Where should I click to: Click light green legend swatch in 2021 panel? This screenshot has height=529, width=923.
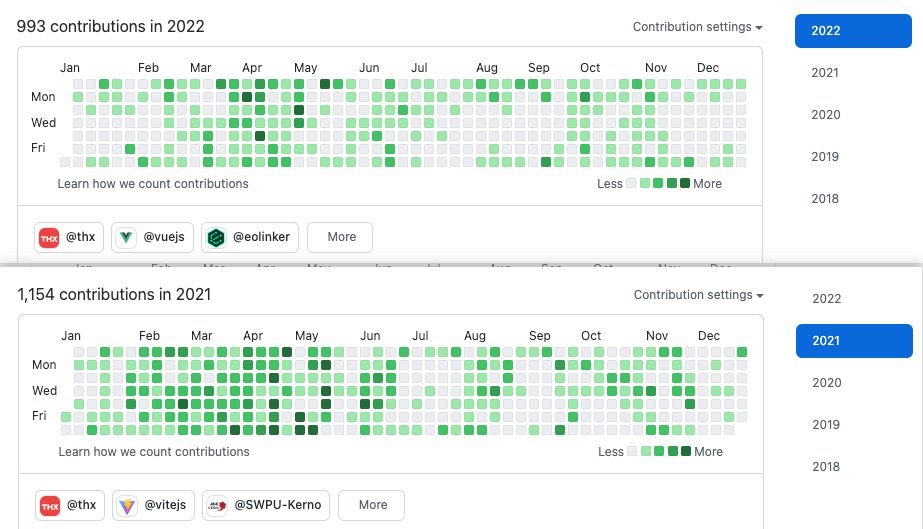tap(646, 451)
